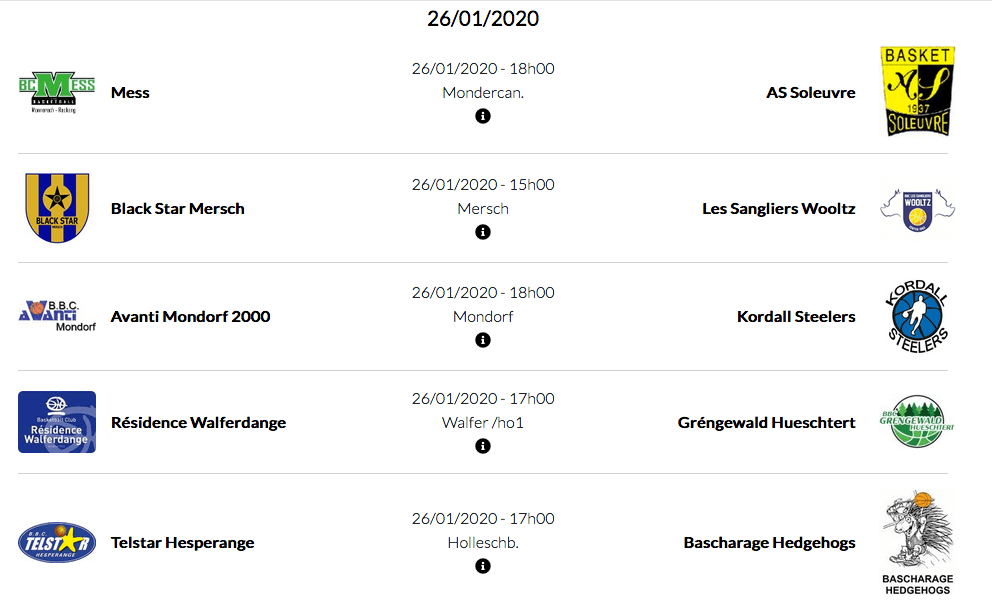Click the Les Sangliers Wooltz logo
Image resolution: width=992 pixels, height=604 pixels.
pos(917,208)
